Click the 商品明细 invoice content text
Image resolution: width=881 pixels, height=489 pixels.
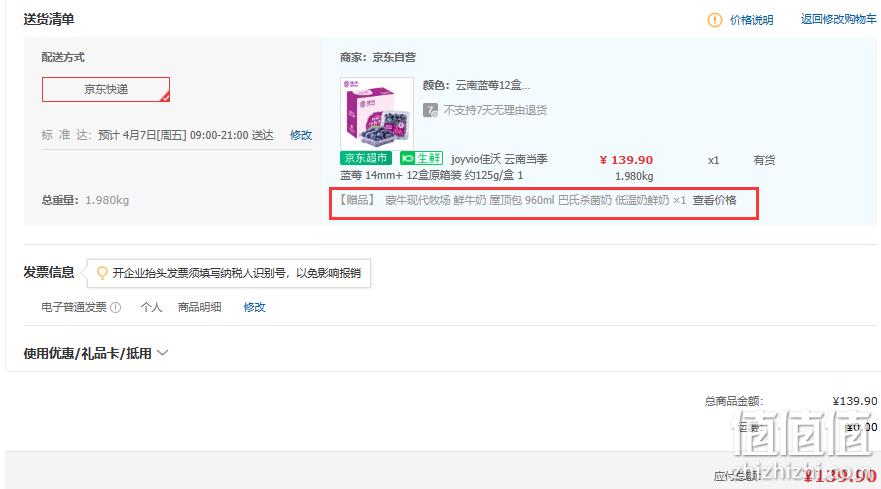(x=199, y=307)
